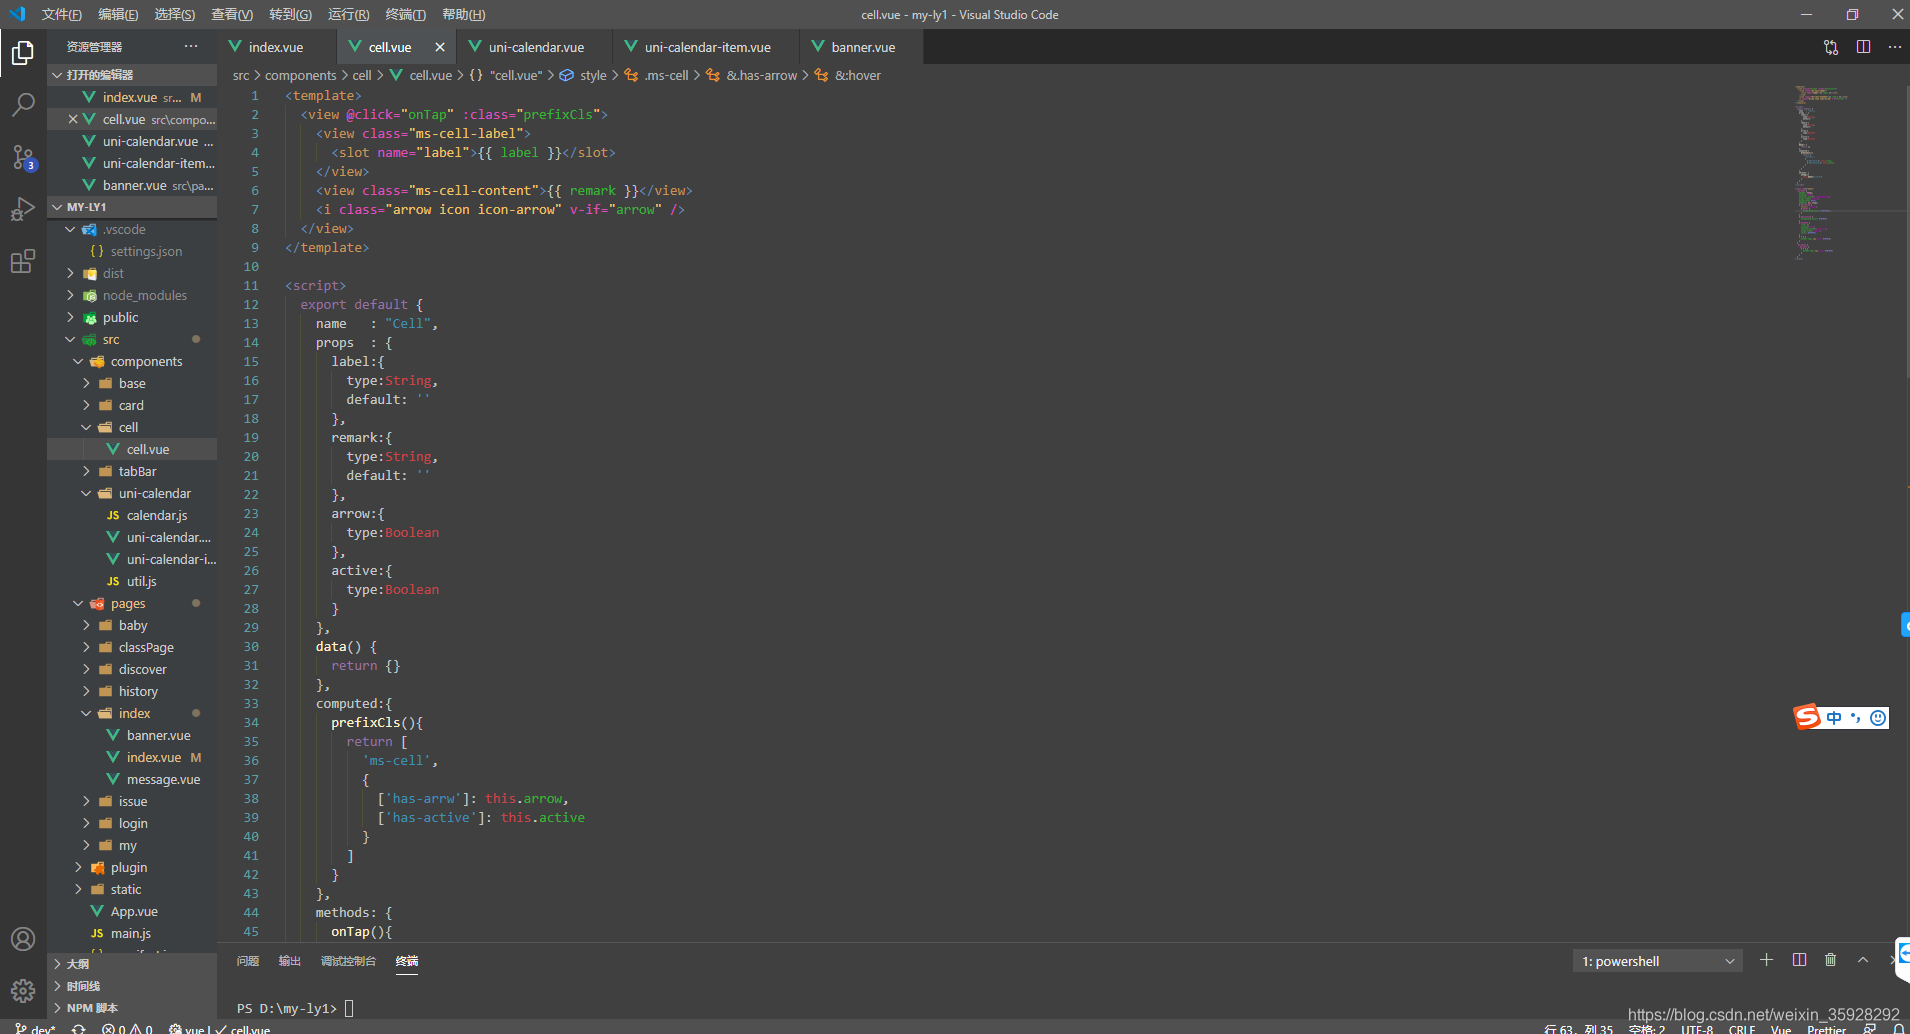This screenshot has width=1910, height=1034.
Task: Click the CRLF line ending in status bar
Action: pos(1742,1029)
